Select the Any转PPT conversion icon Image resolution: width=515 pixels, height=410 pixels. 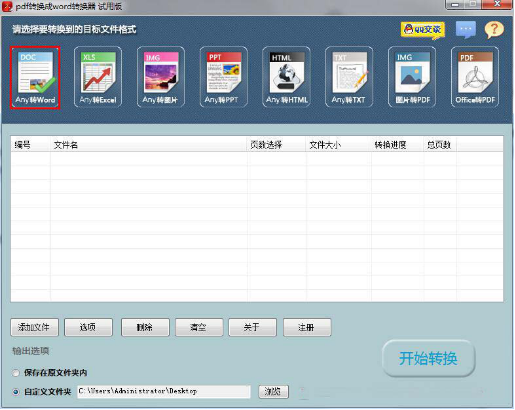[x=223, y=77]
